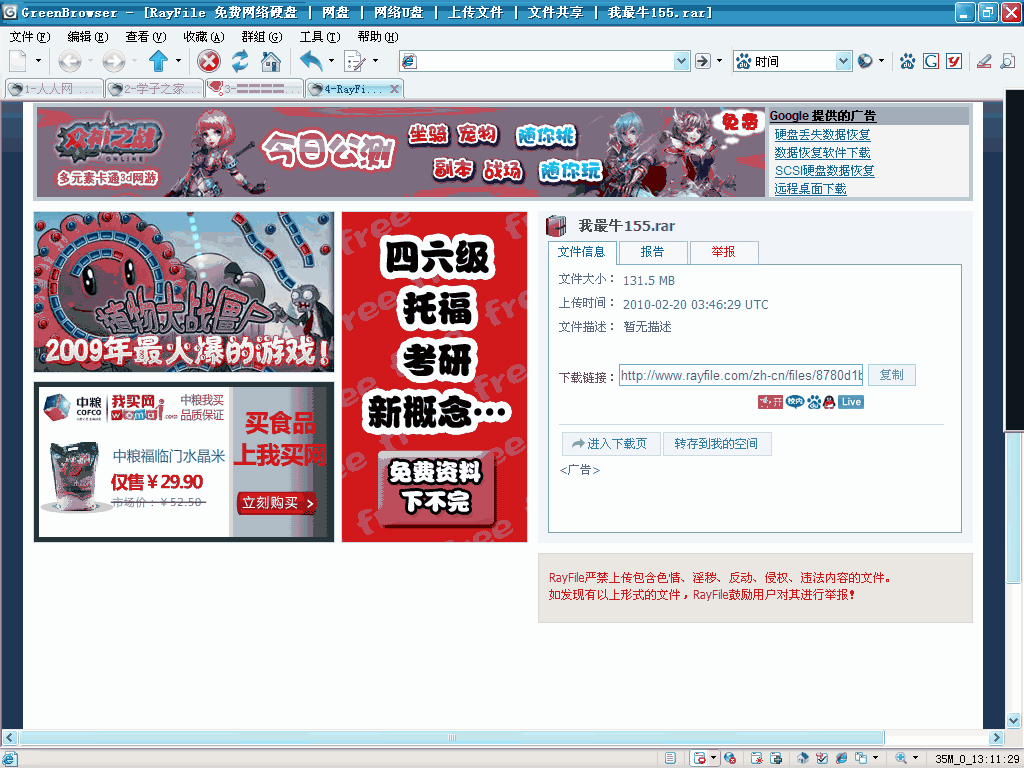Click the 免费资料下不完 red ad button

tap(436, 487)
